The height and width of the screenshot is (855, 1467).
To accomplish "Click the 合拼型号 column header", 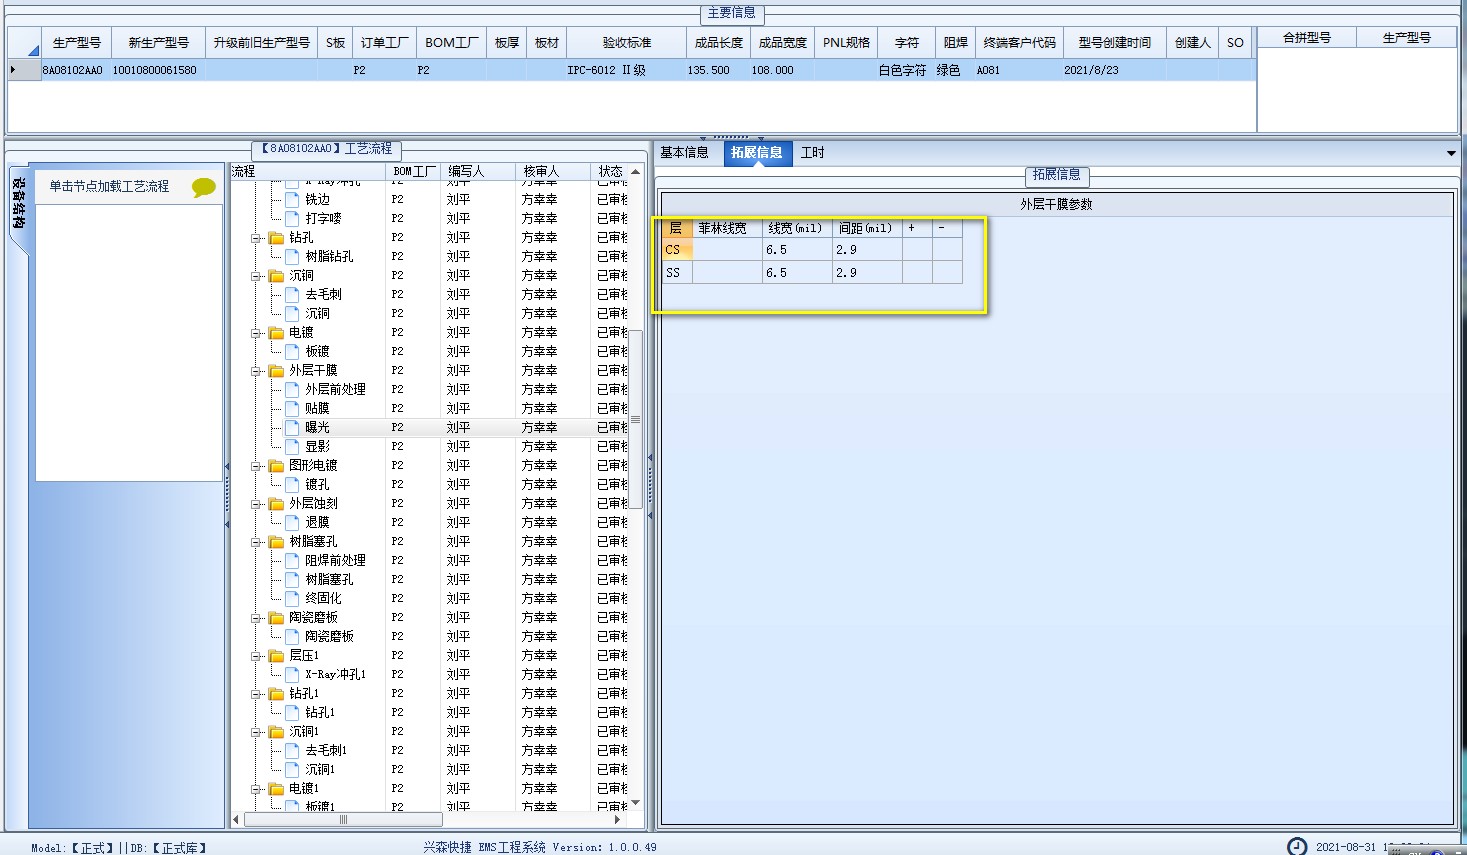I will 1307,38.
